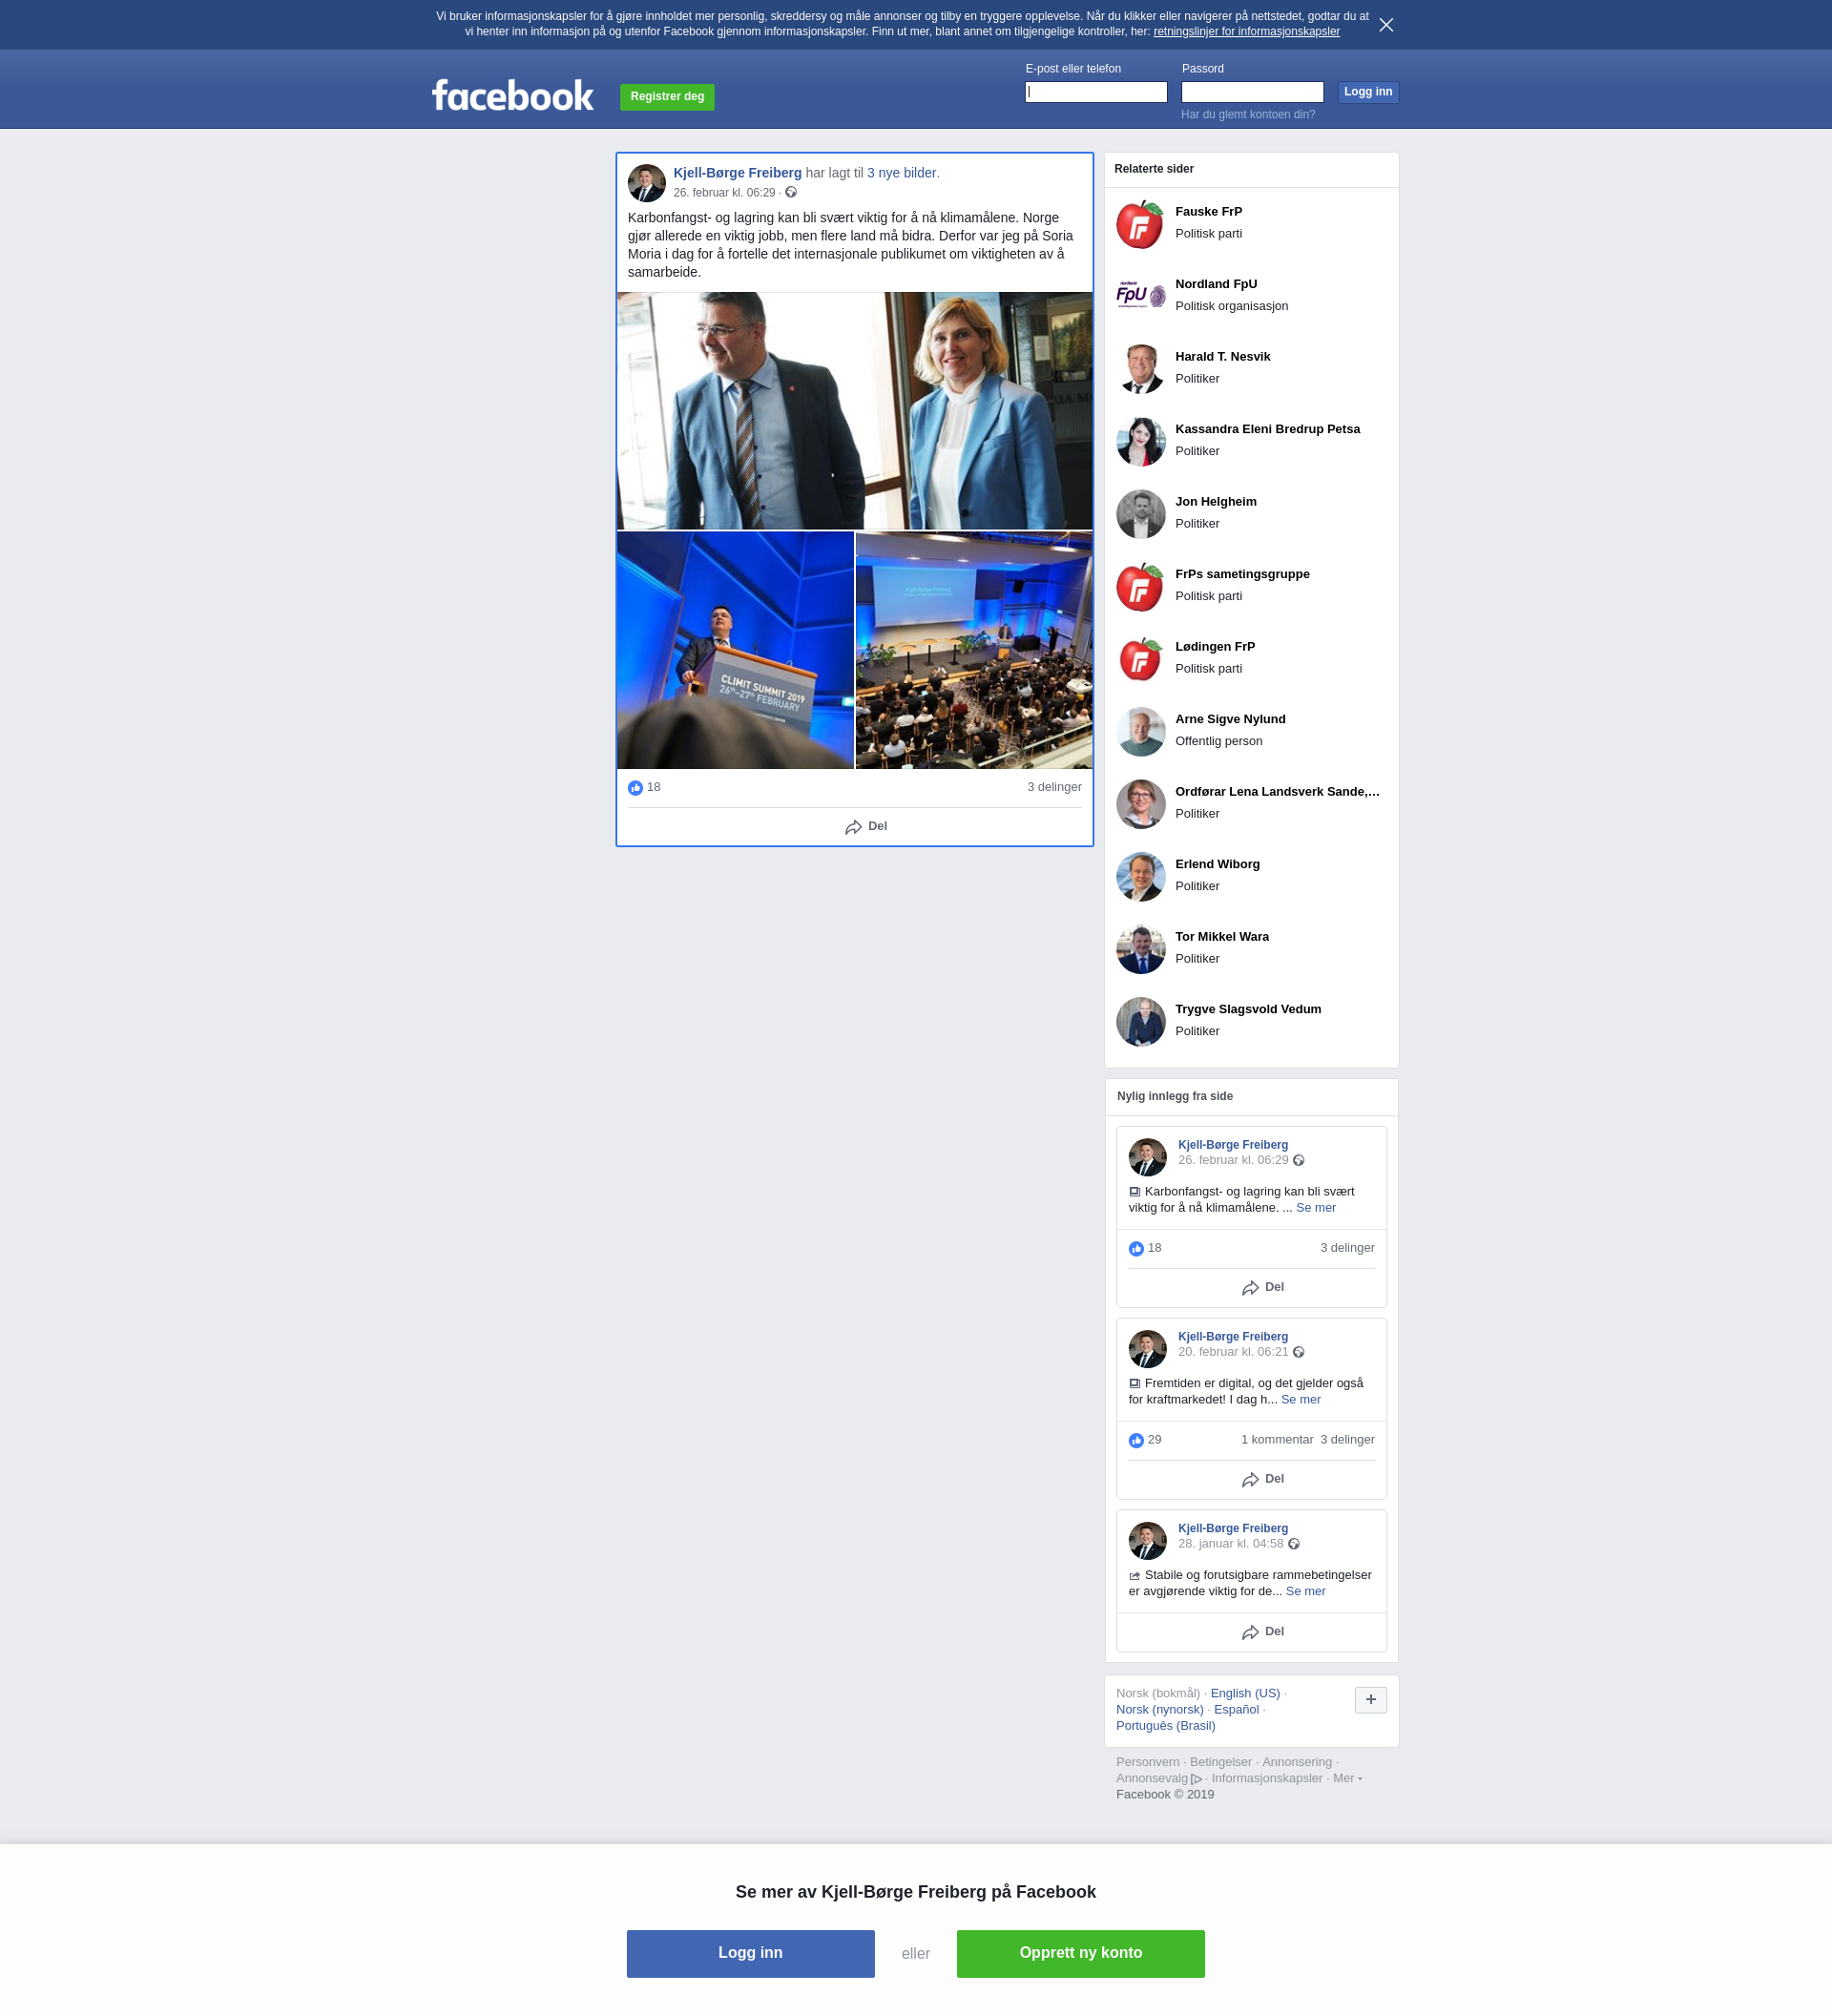Click the main post timestamp 26. februar kl. 06:29
Viewport: 1832px width, 2016px height.
pos(724,193)
